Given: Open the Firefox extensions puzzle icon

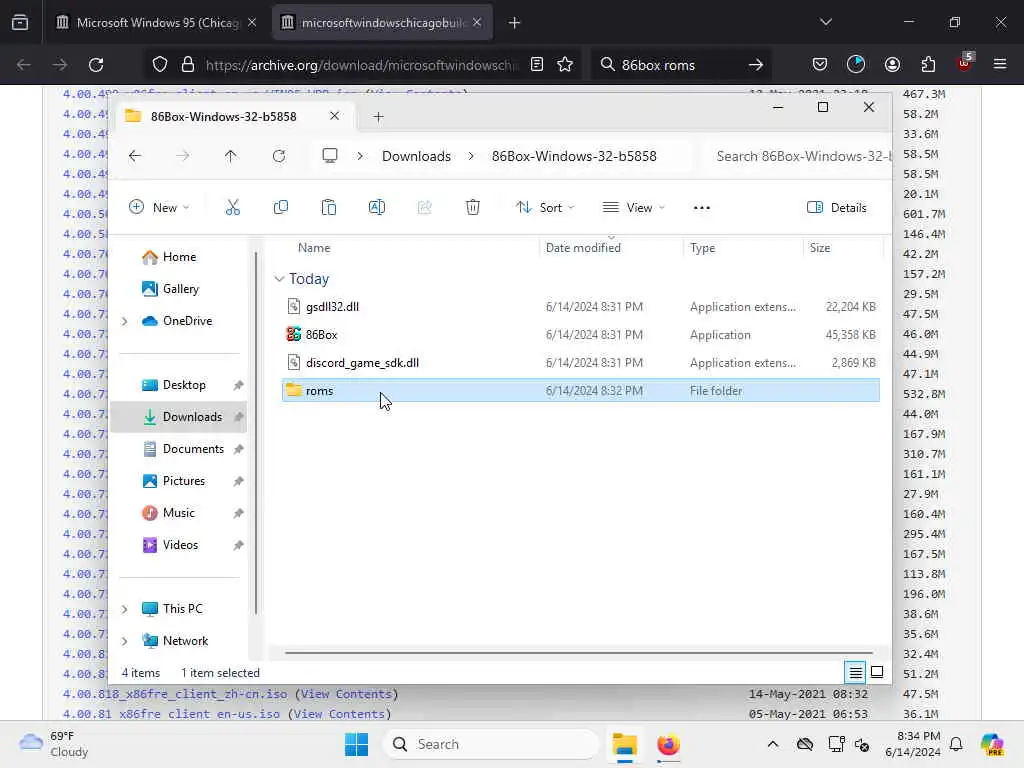Looking at the screenshot, I should [x=928, y=65].
